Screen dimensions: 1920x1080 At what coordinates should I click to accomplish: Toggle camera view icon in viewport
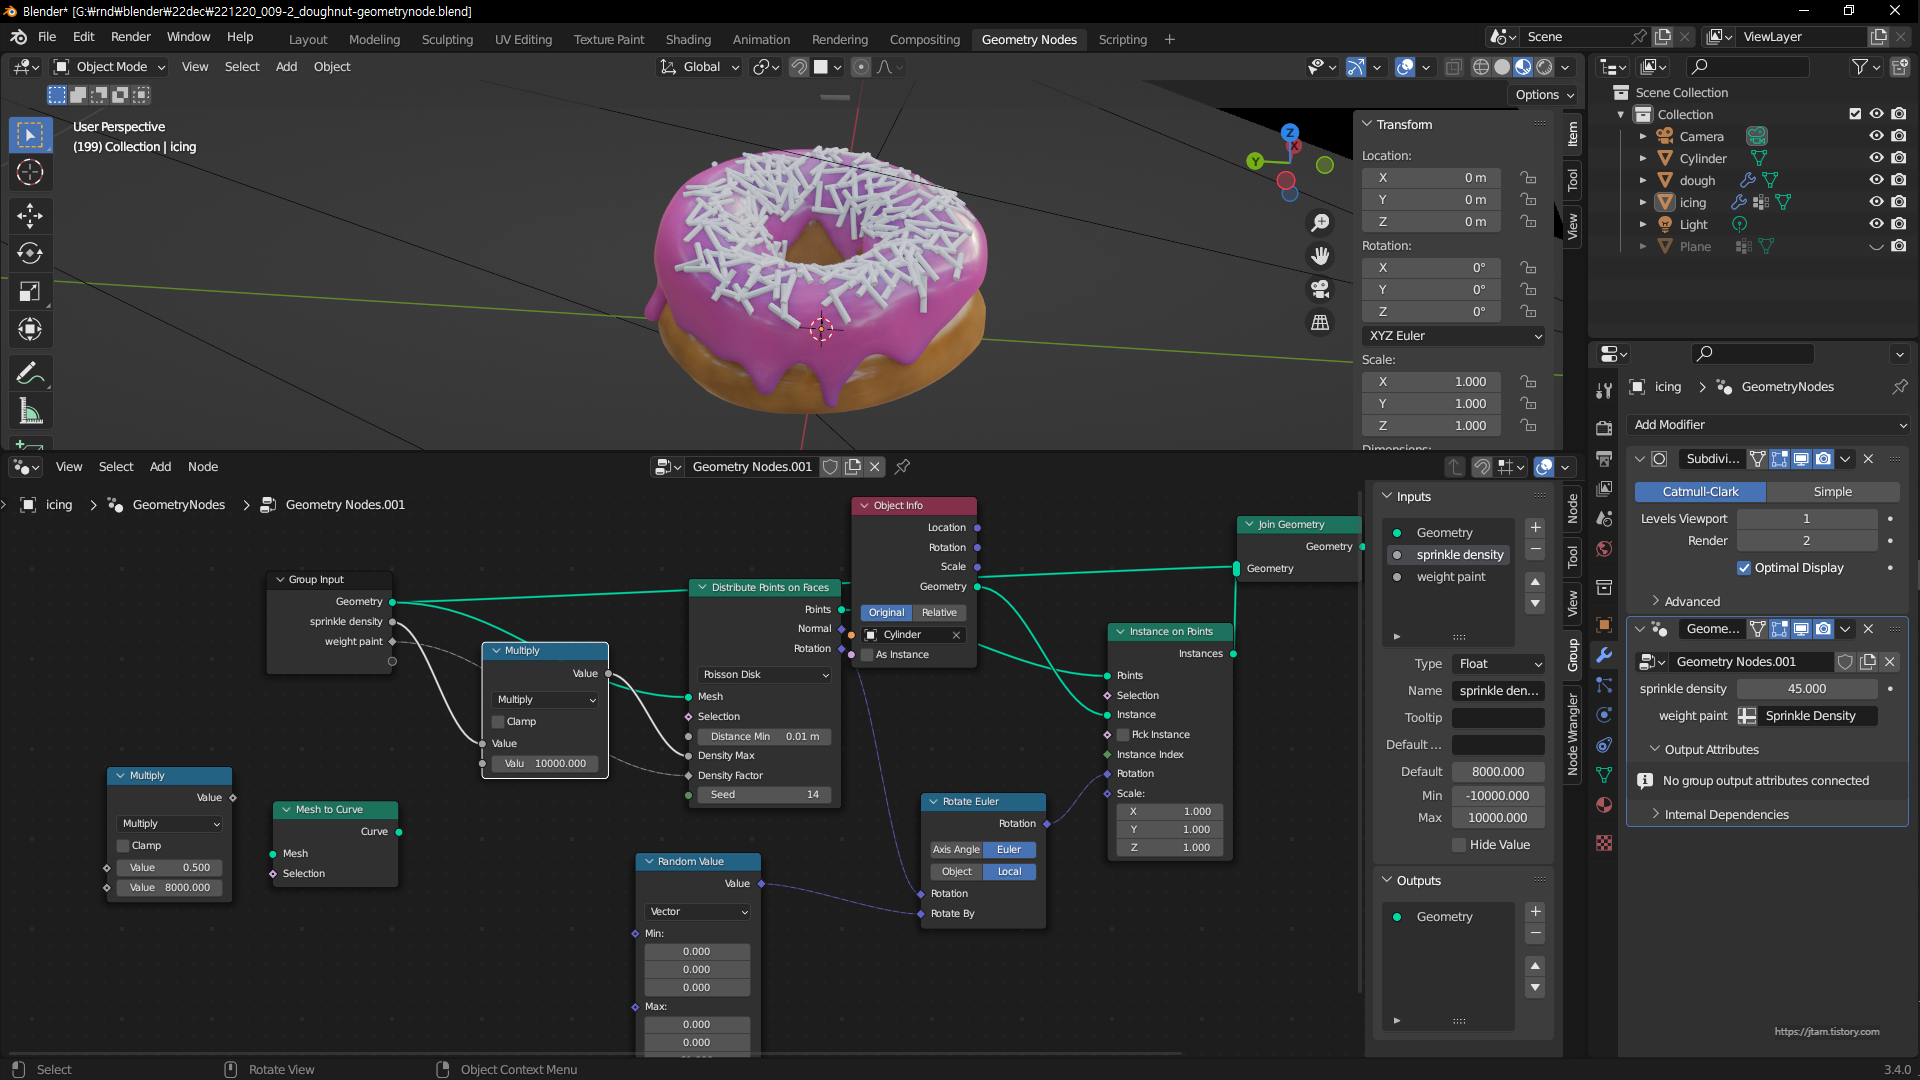coord(1320,289)
